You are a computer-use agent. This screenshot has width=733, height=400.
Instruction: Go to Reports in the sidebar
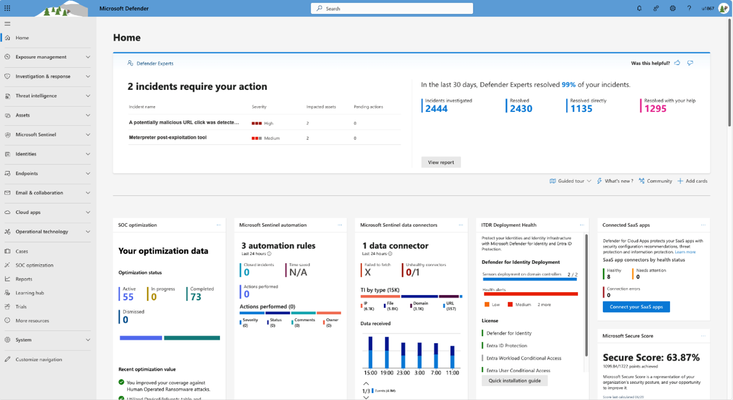pos(24,279)
